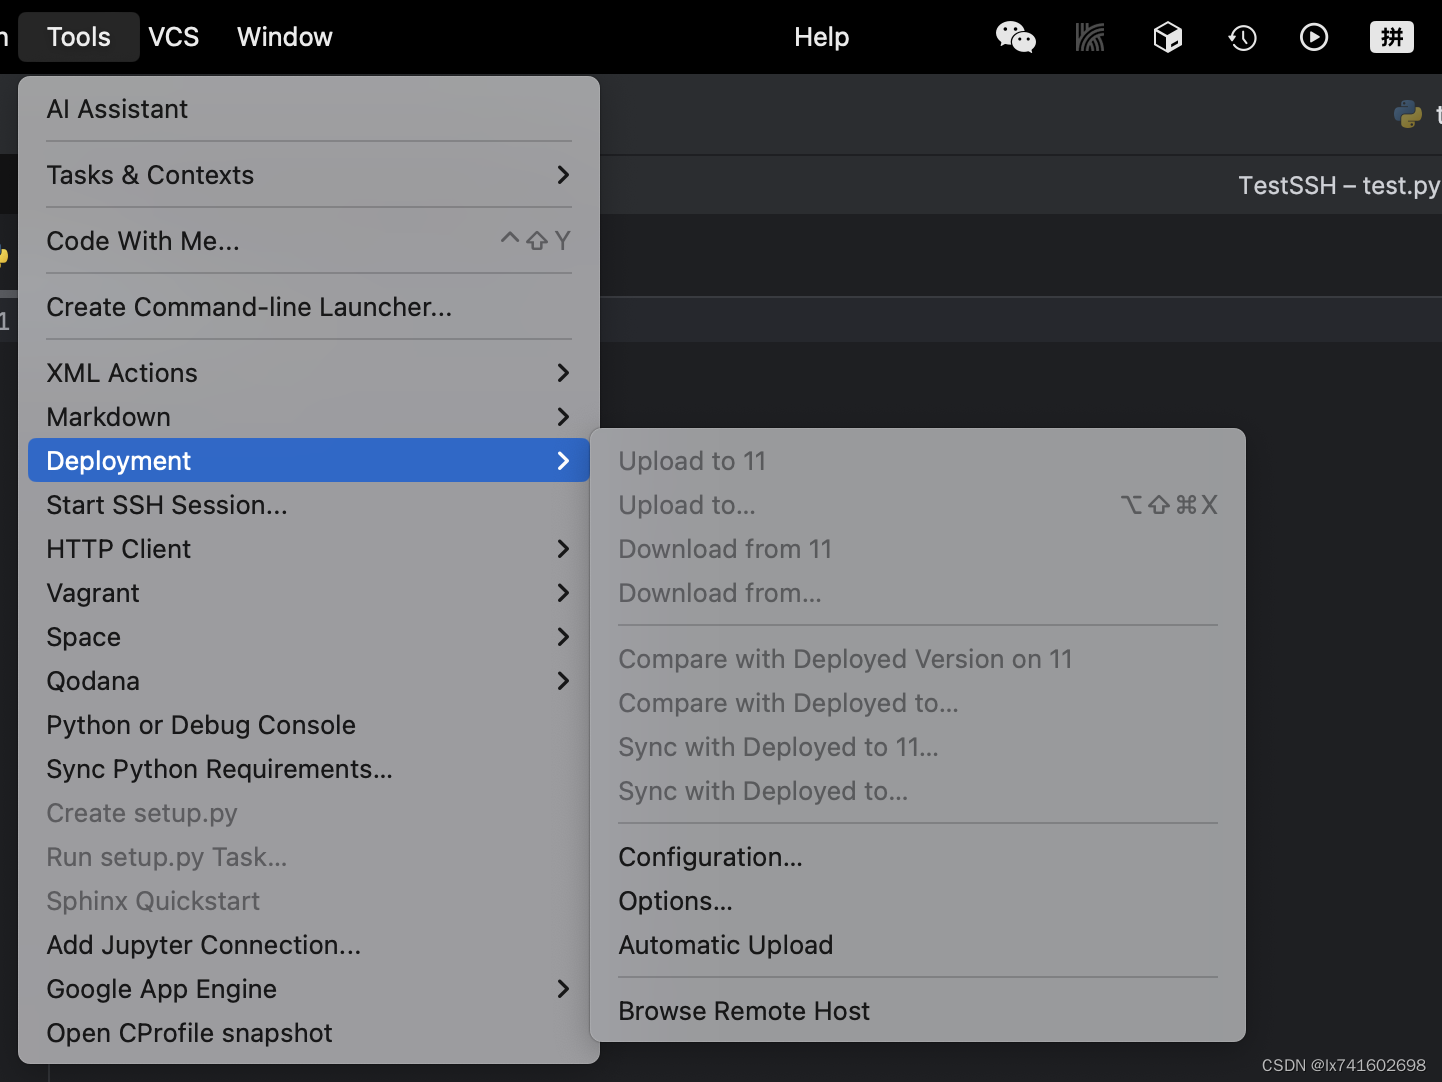Expand XML Actions submenu
The height and width of the screenshot is (1082, 1442).
click(309, 373)
